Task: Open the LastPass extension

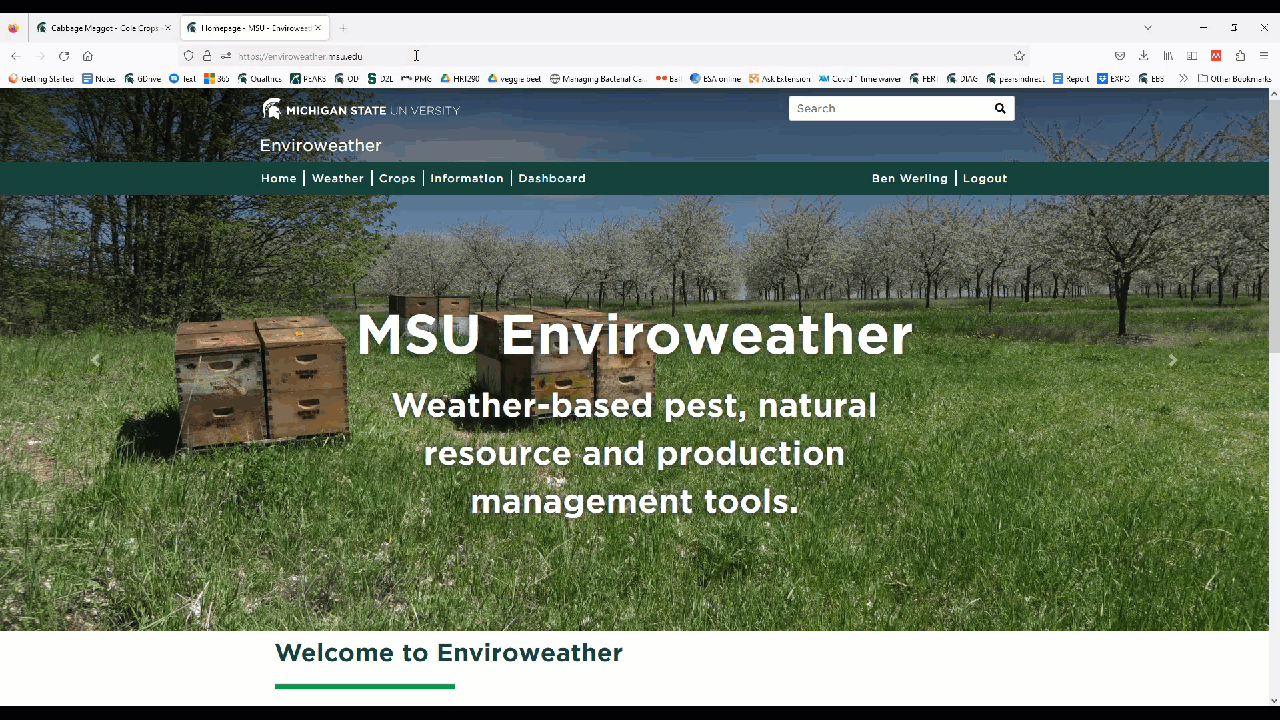Action: (x=1216, y=56)
